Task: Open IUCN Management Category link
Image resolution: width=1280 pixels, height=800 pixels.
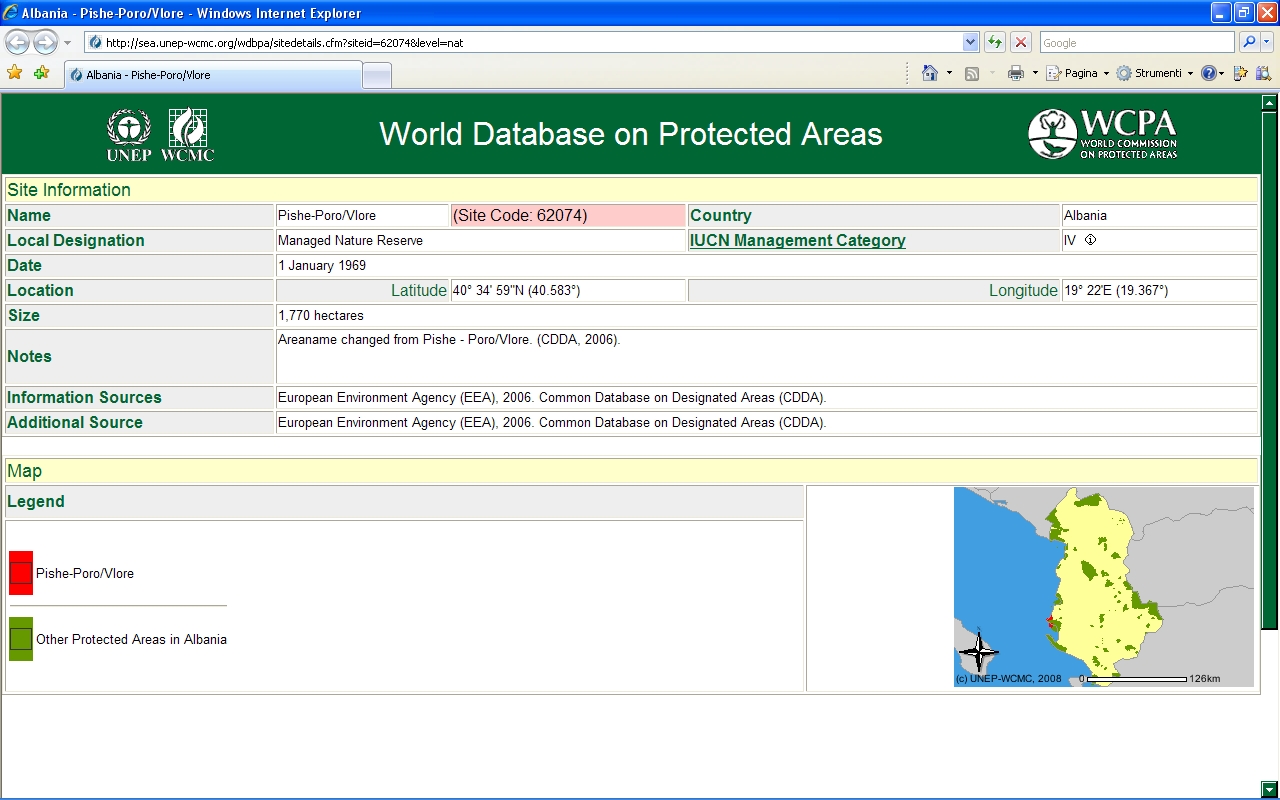Action: pos(798,241)
